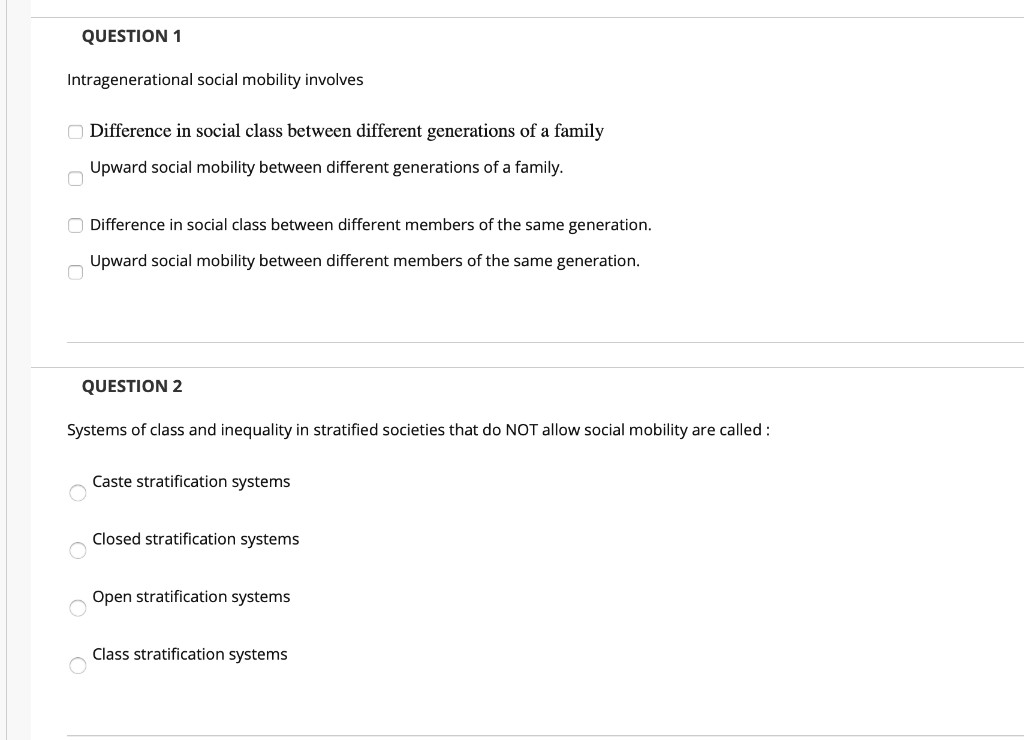Image resolution: width=1024 pixels, height=740 pixels.
Task: Click the 'Class stratification systems' answer label
Action: coord(189,654)
